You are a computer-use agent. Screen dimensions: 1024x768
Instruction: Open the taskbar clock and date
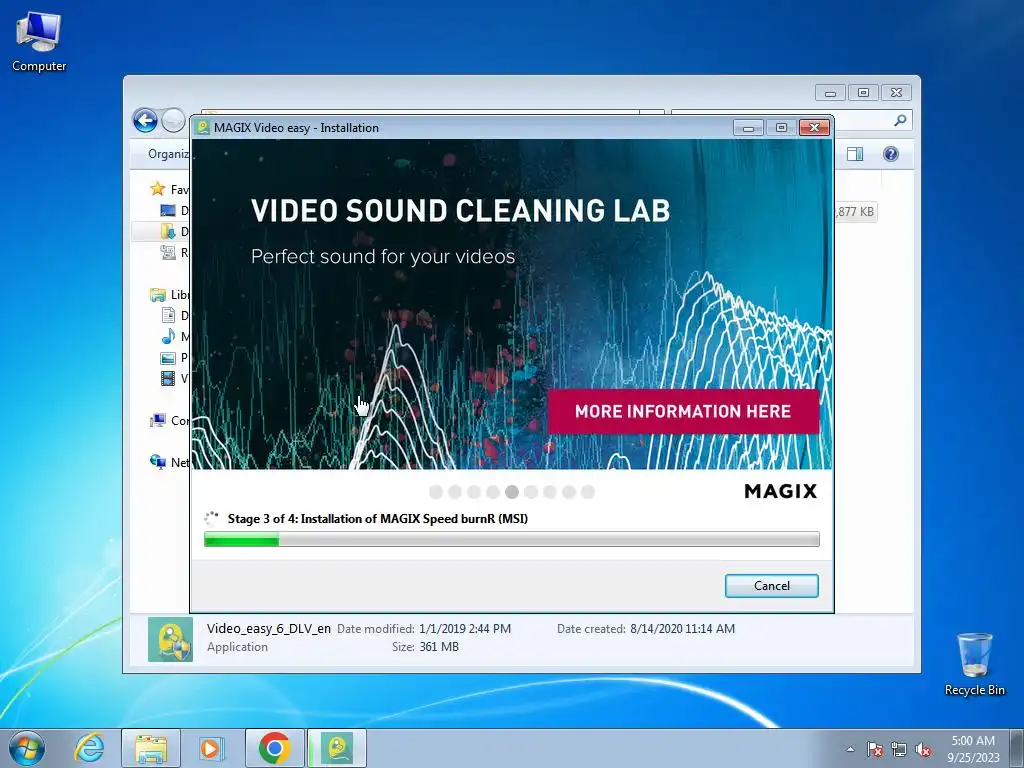click(x=973, y=749)
